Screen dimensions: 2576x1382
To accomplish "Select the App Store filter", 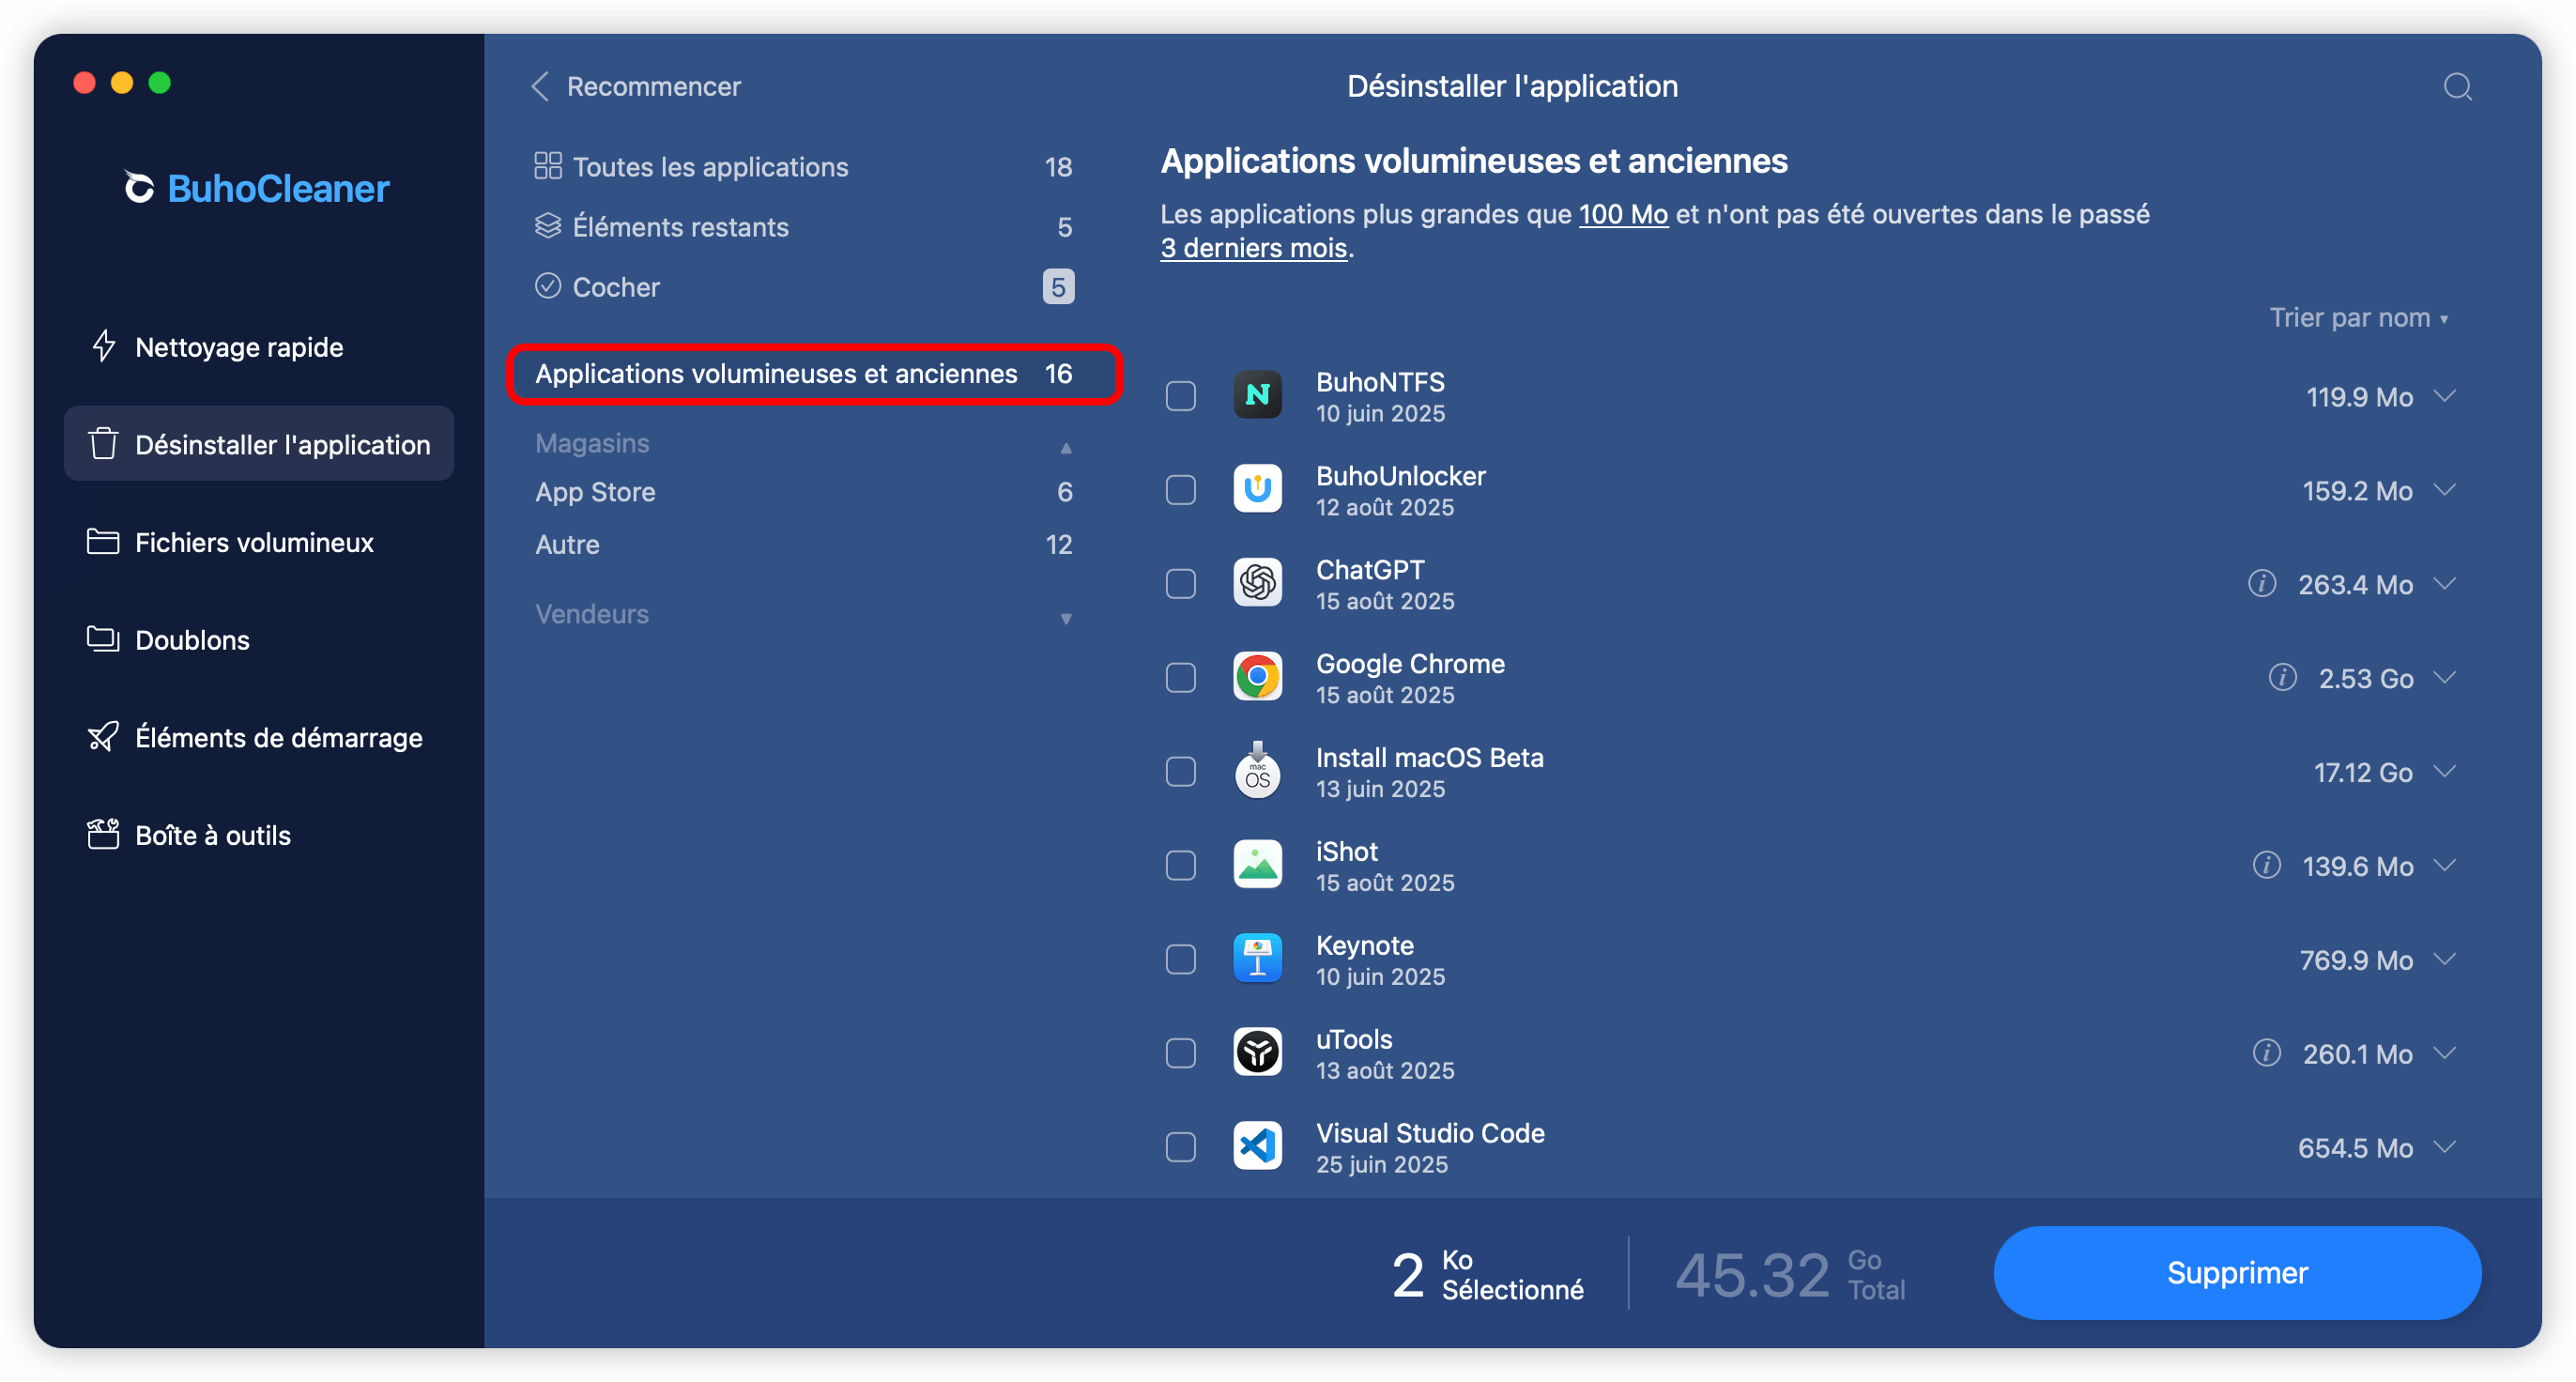I will tap(804, 491).
